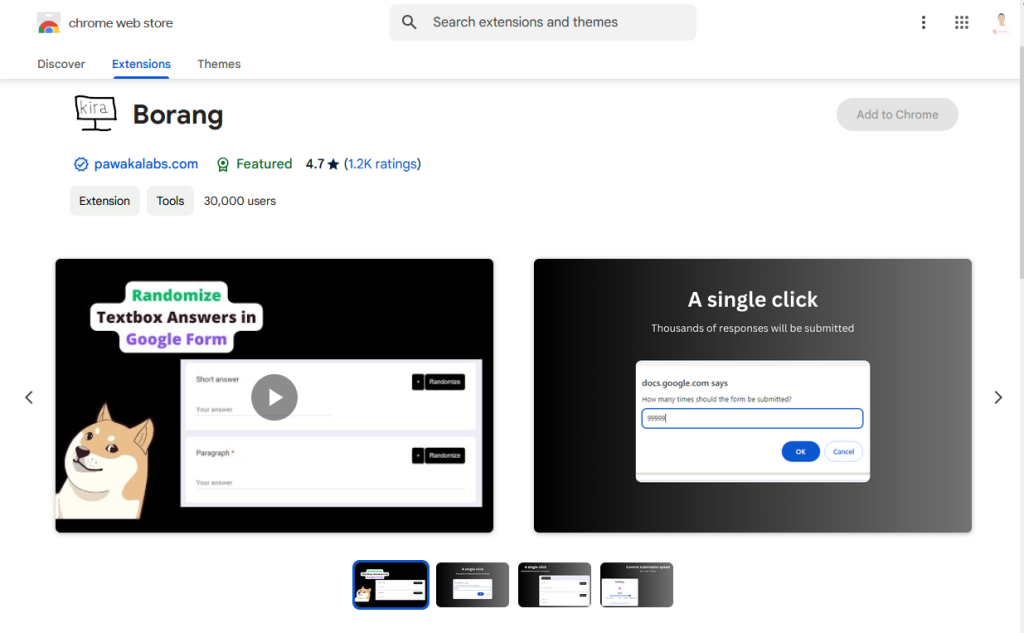1024x633 pixels.
Task: Click the Chrome Web Store logo
Action: pyautogui.click(x=48, y=23)
